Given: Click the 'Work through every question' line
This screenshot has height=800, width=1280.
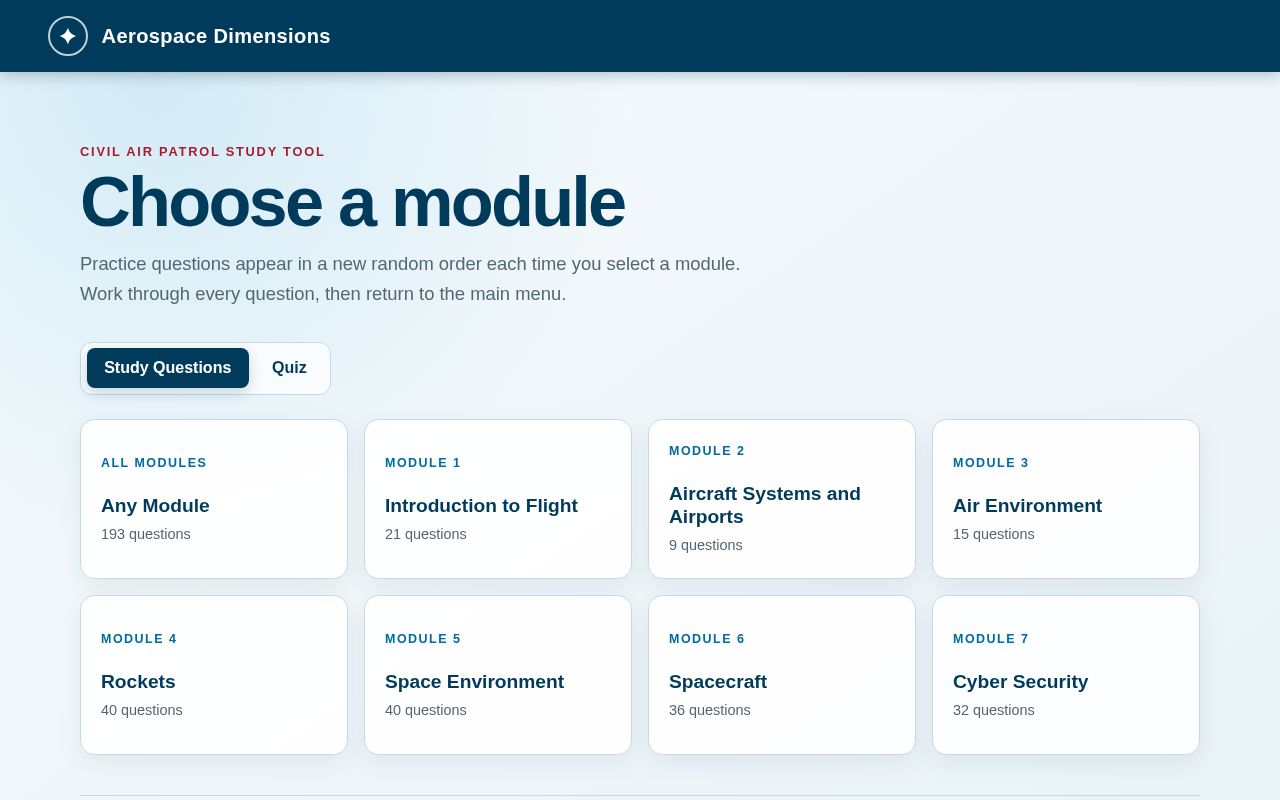Looking at the screenshot, I should coord(323,294).
